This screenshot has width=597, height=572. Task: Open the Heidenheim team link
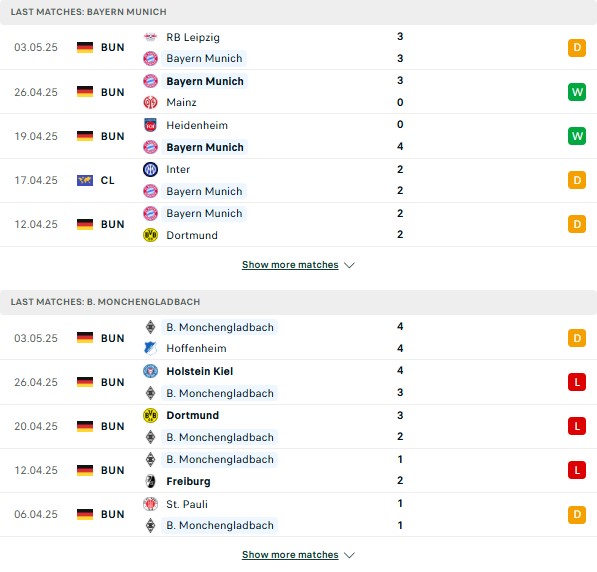197,125
